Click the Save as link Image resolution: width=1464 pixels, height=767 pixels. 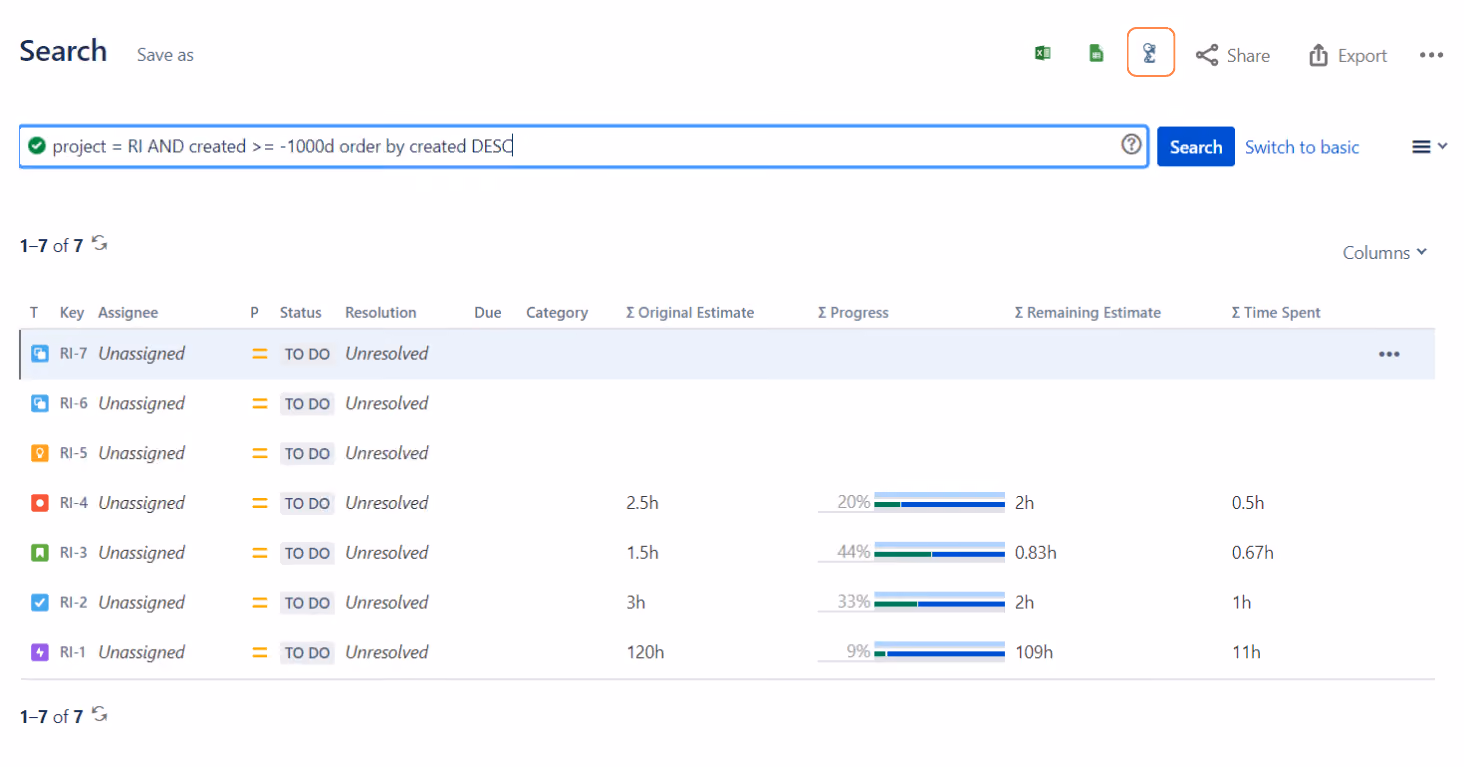(165, 55)
